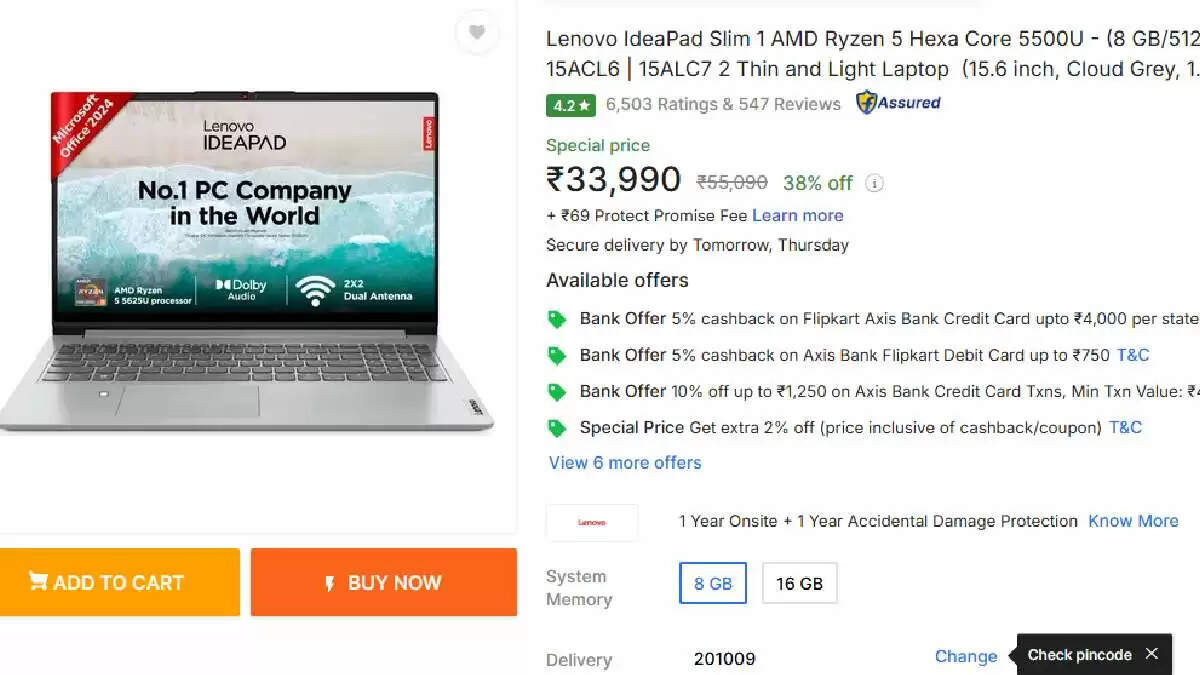Click Know More about damage protection
This screenshot has height=675, width=1200.
1133,521
